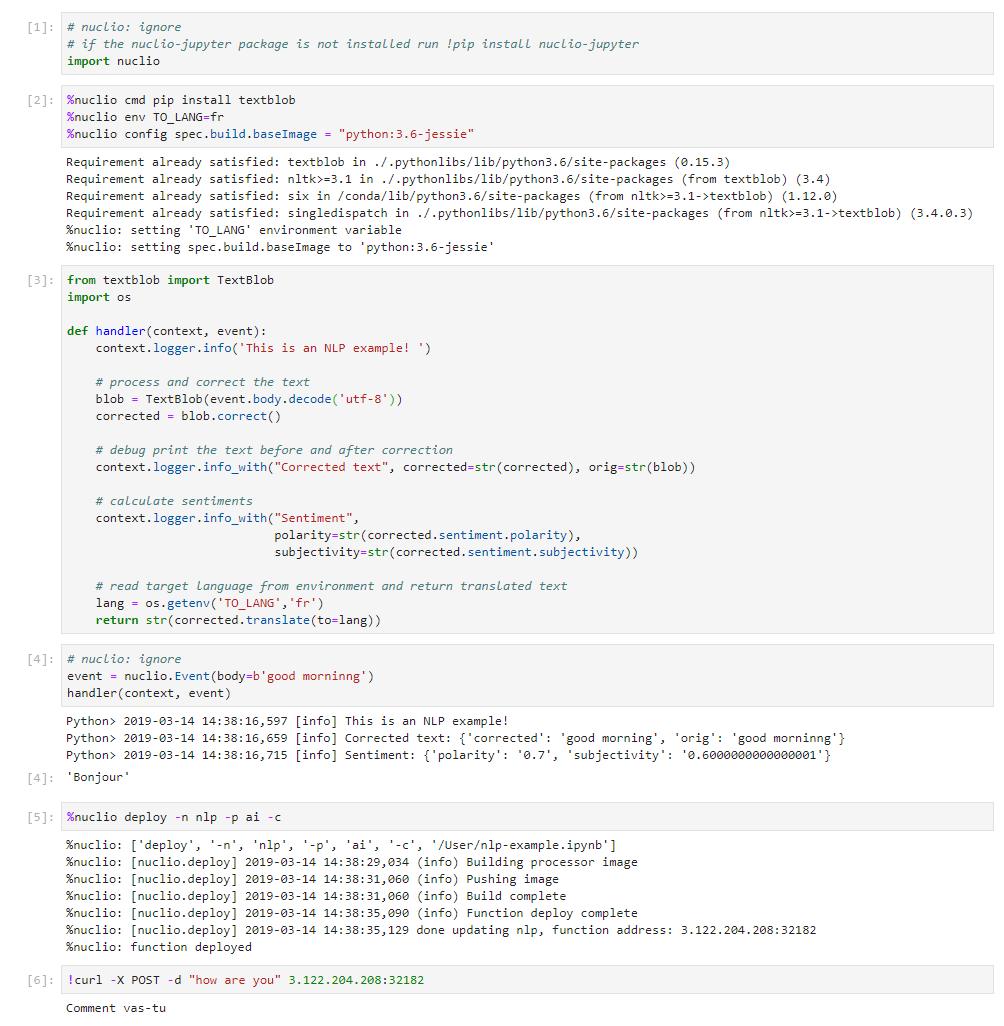The height and width of the screenshot is (1026, 1004).
Task: Click the 'Building processor image' log line
Action: (x=351, y=862)
